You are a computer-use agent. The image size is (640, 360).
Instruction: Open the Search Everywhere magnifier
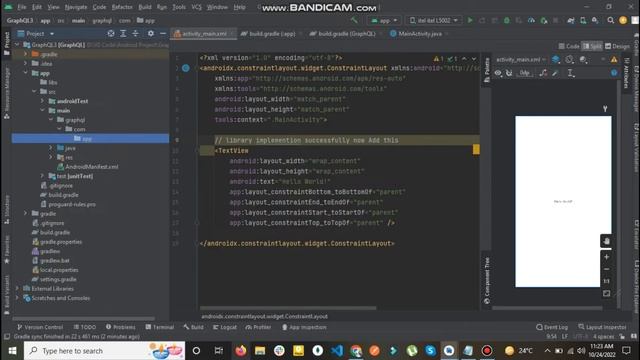[611, 20]
